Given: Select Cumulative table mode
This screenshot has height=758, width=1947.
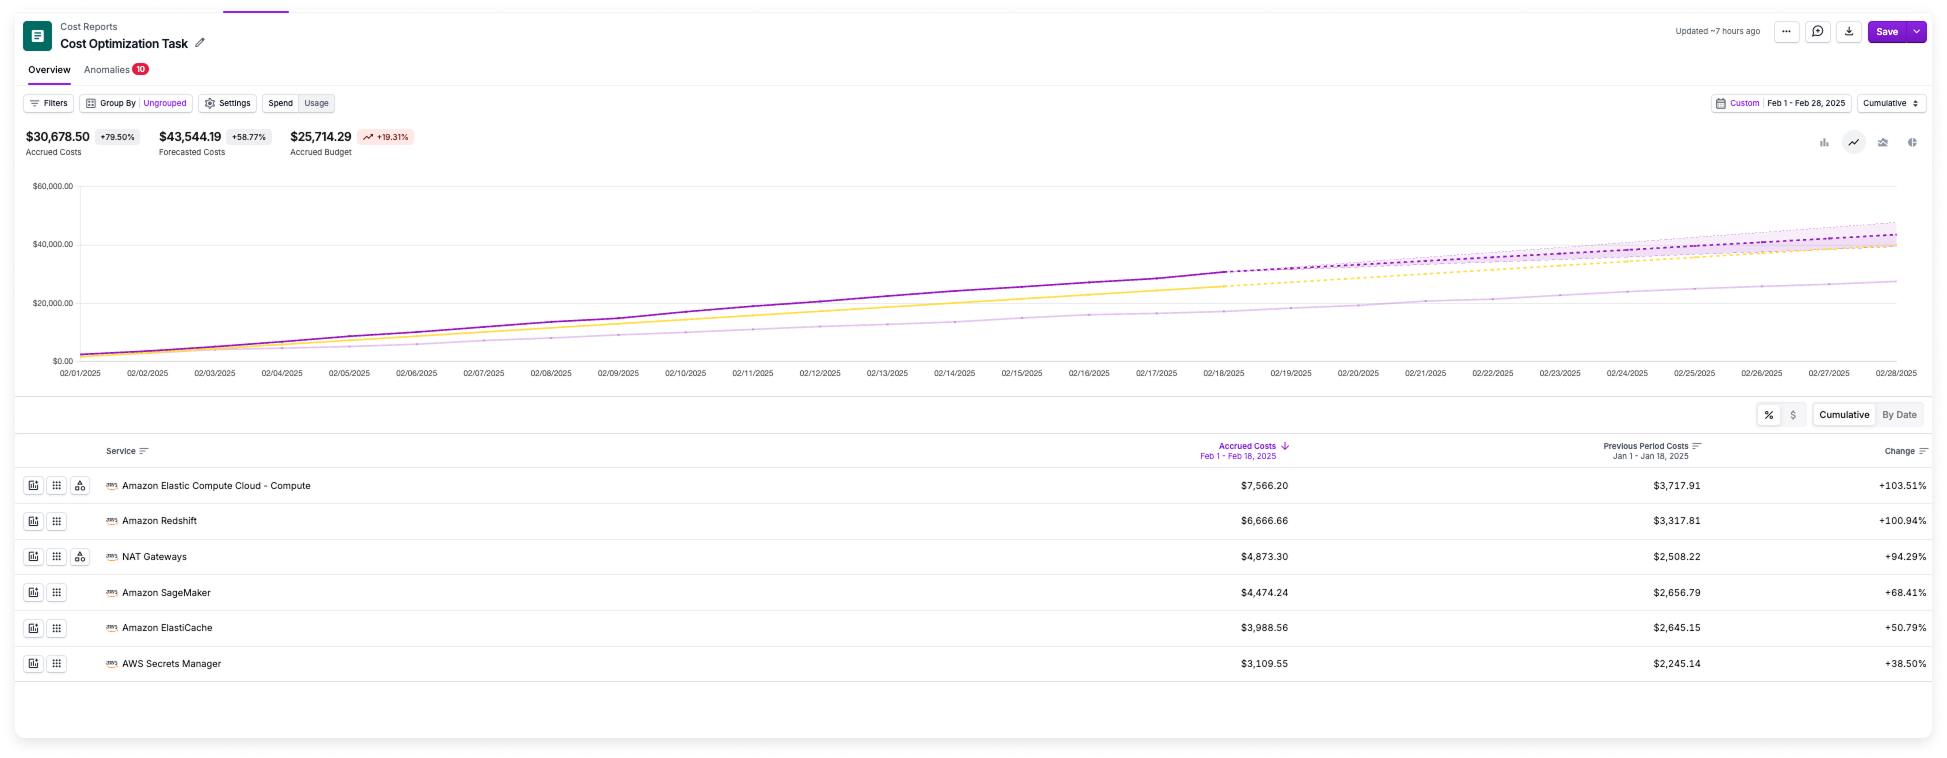Looking at the screenshot, I should click(x=1845, y=415).
